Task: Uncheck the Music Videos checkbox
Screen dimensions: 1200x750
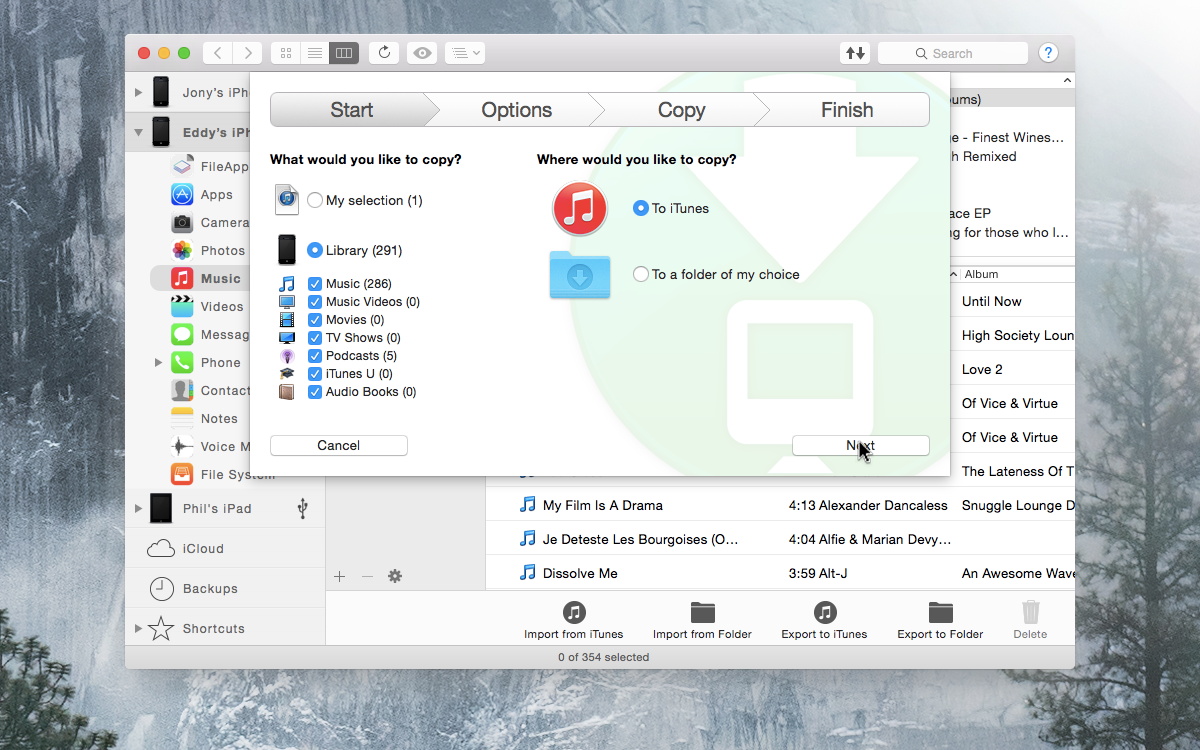Action: [x=315, y=302]
